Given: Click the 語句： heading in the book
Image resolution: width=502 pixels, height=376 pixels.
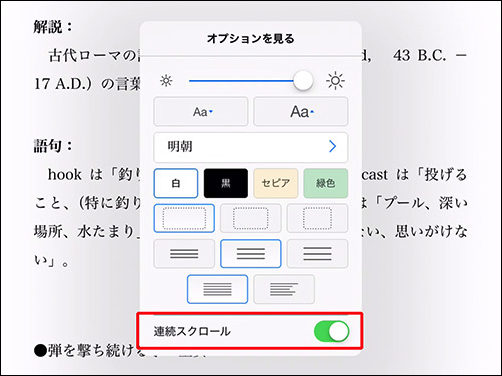Looking at the screenshot, I should click(53, 146).
